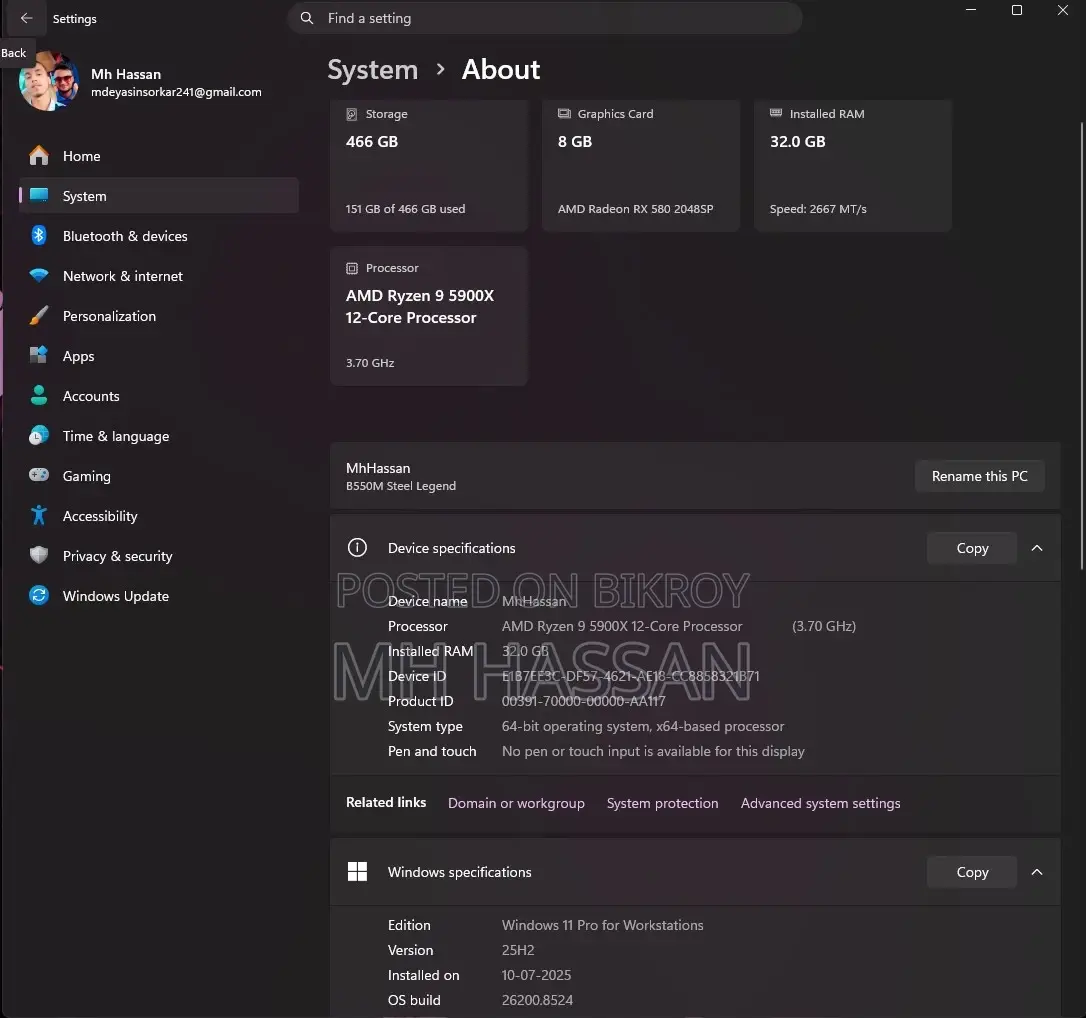Click the OS build 26200.8524 value
This screenshot has width=1086, height=1018.
pos(537,1000)
